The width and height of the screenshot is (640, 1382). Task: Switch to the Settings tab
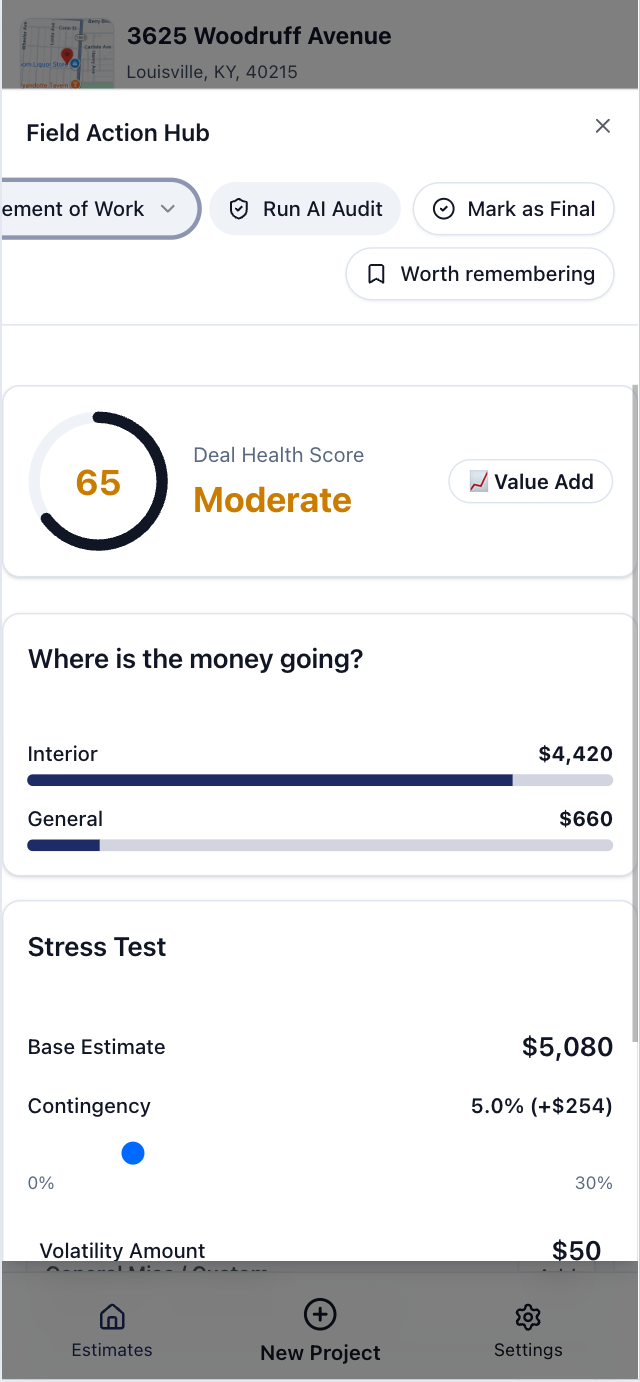click(527, 1331)
